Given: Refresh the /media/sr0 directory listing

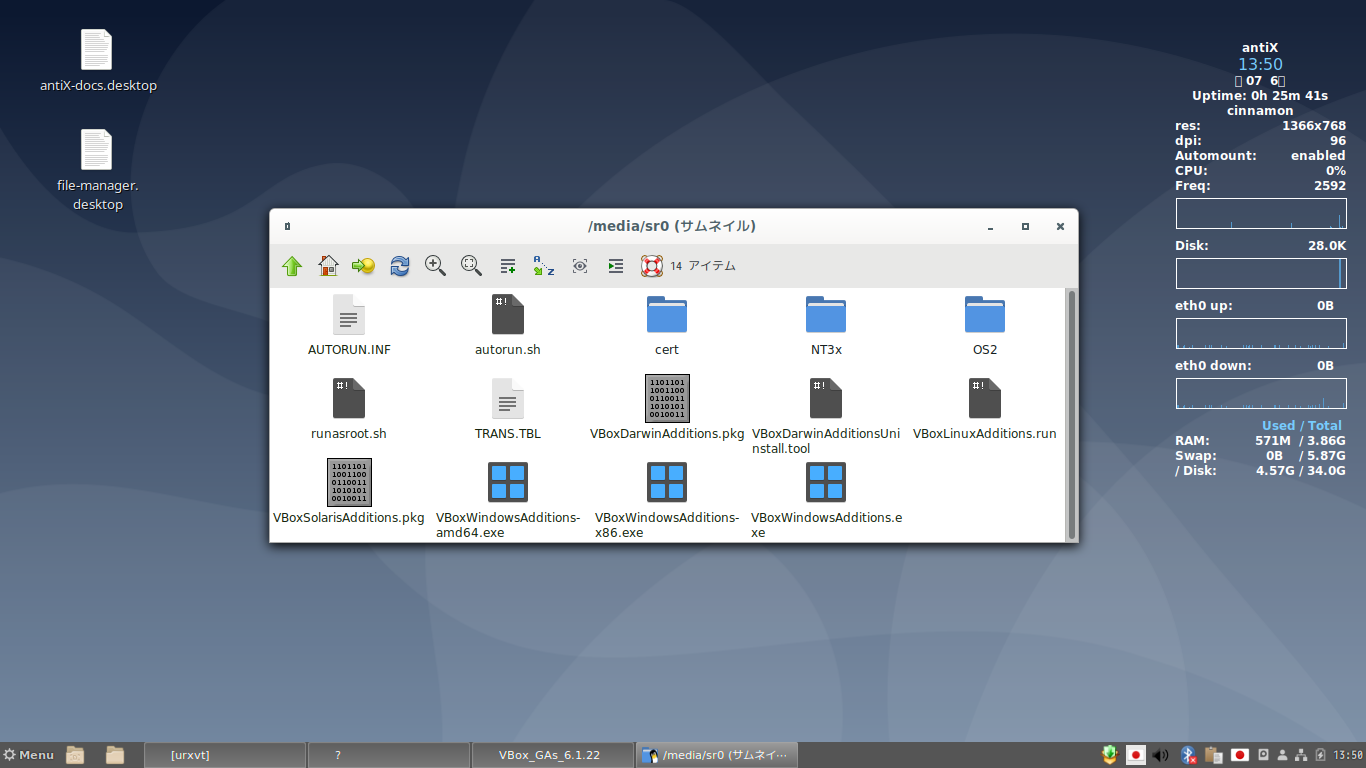Looking at the screenshot, I should pos(400,266).
